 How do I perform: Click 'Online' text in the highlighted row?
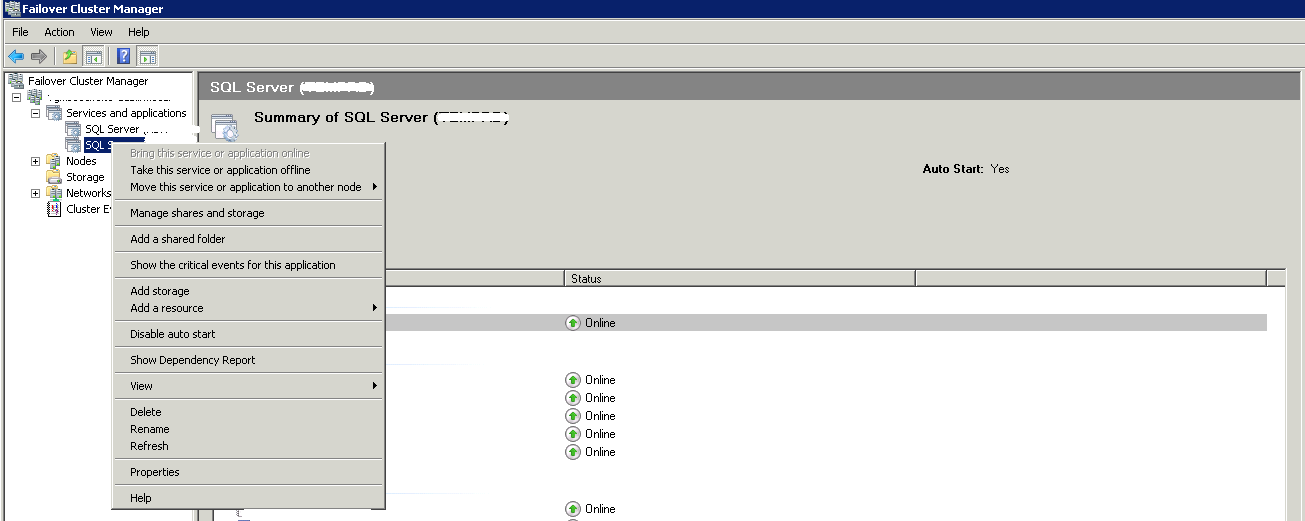[x=600, y=323]
